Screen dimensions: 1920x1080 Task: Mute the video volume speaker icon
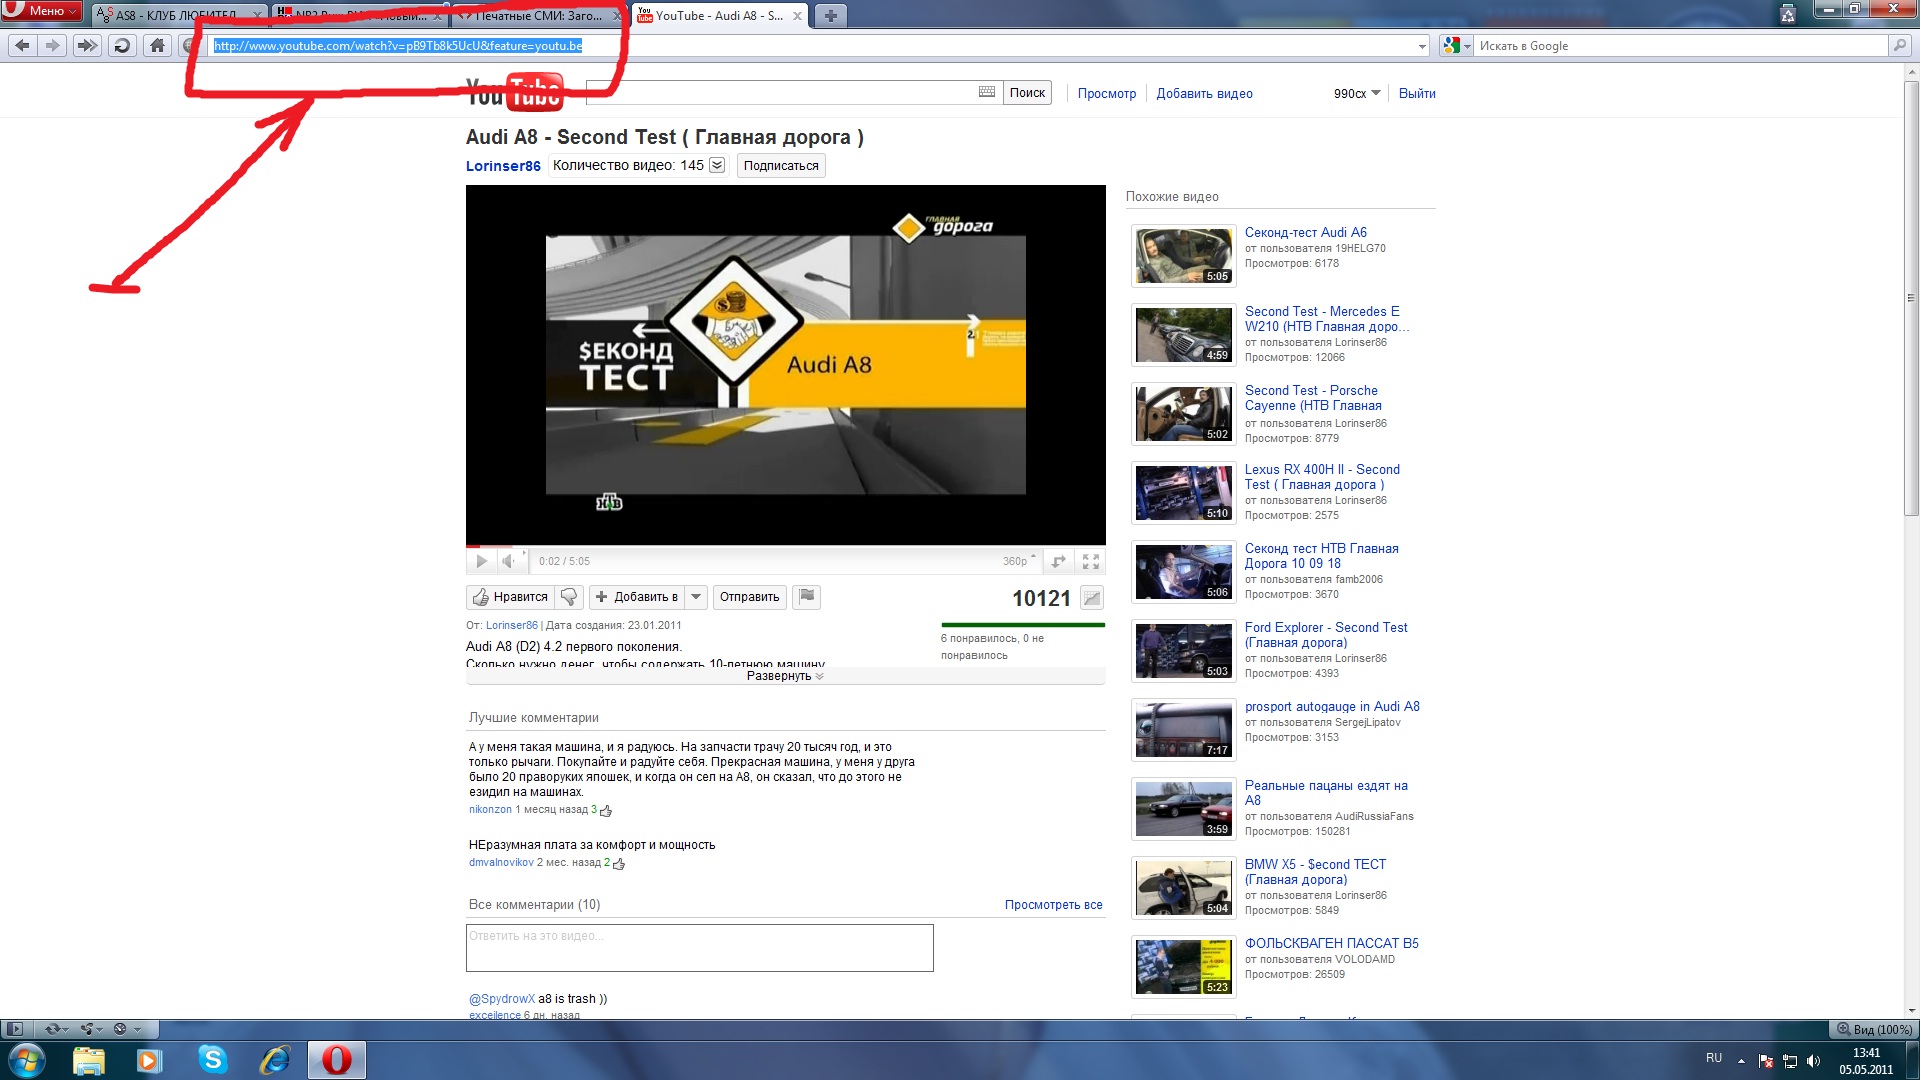coord(509,561)
